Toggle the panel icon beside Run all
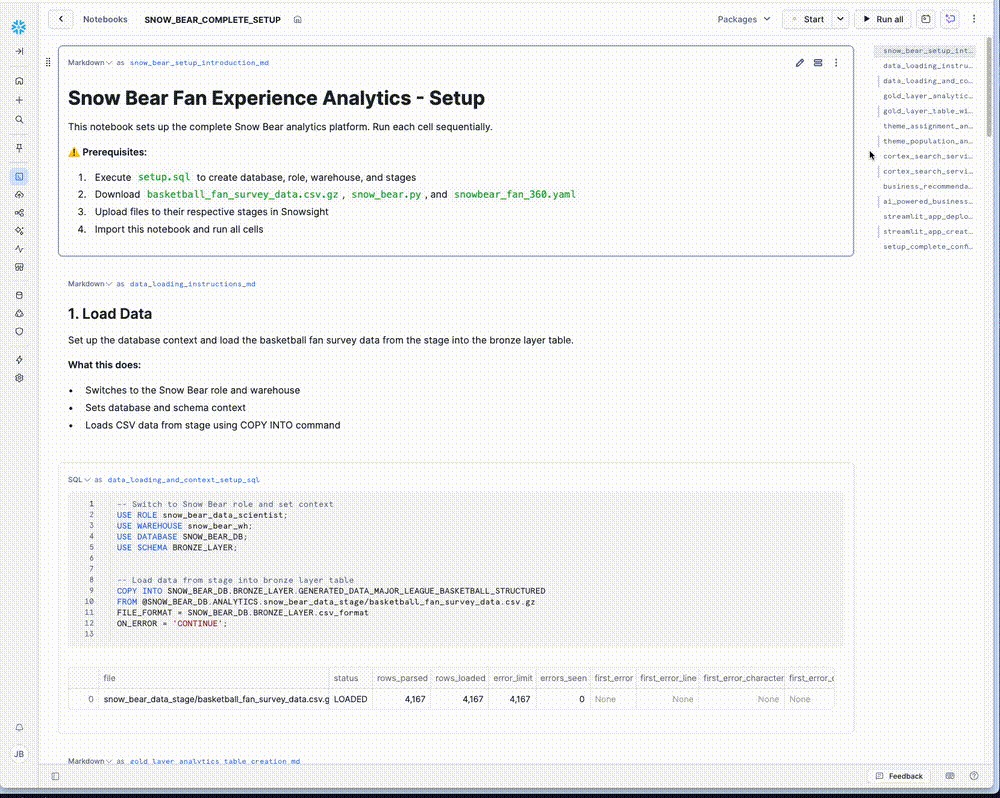Viewport: 1000px width, 798px height. click(926, 19)
